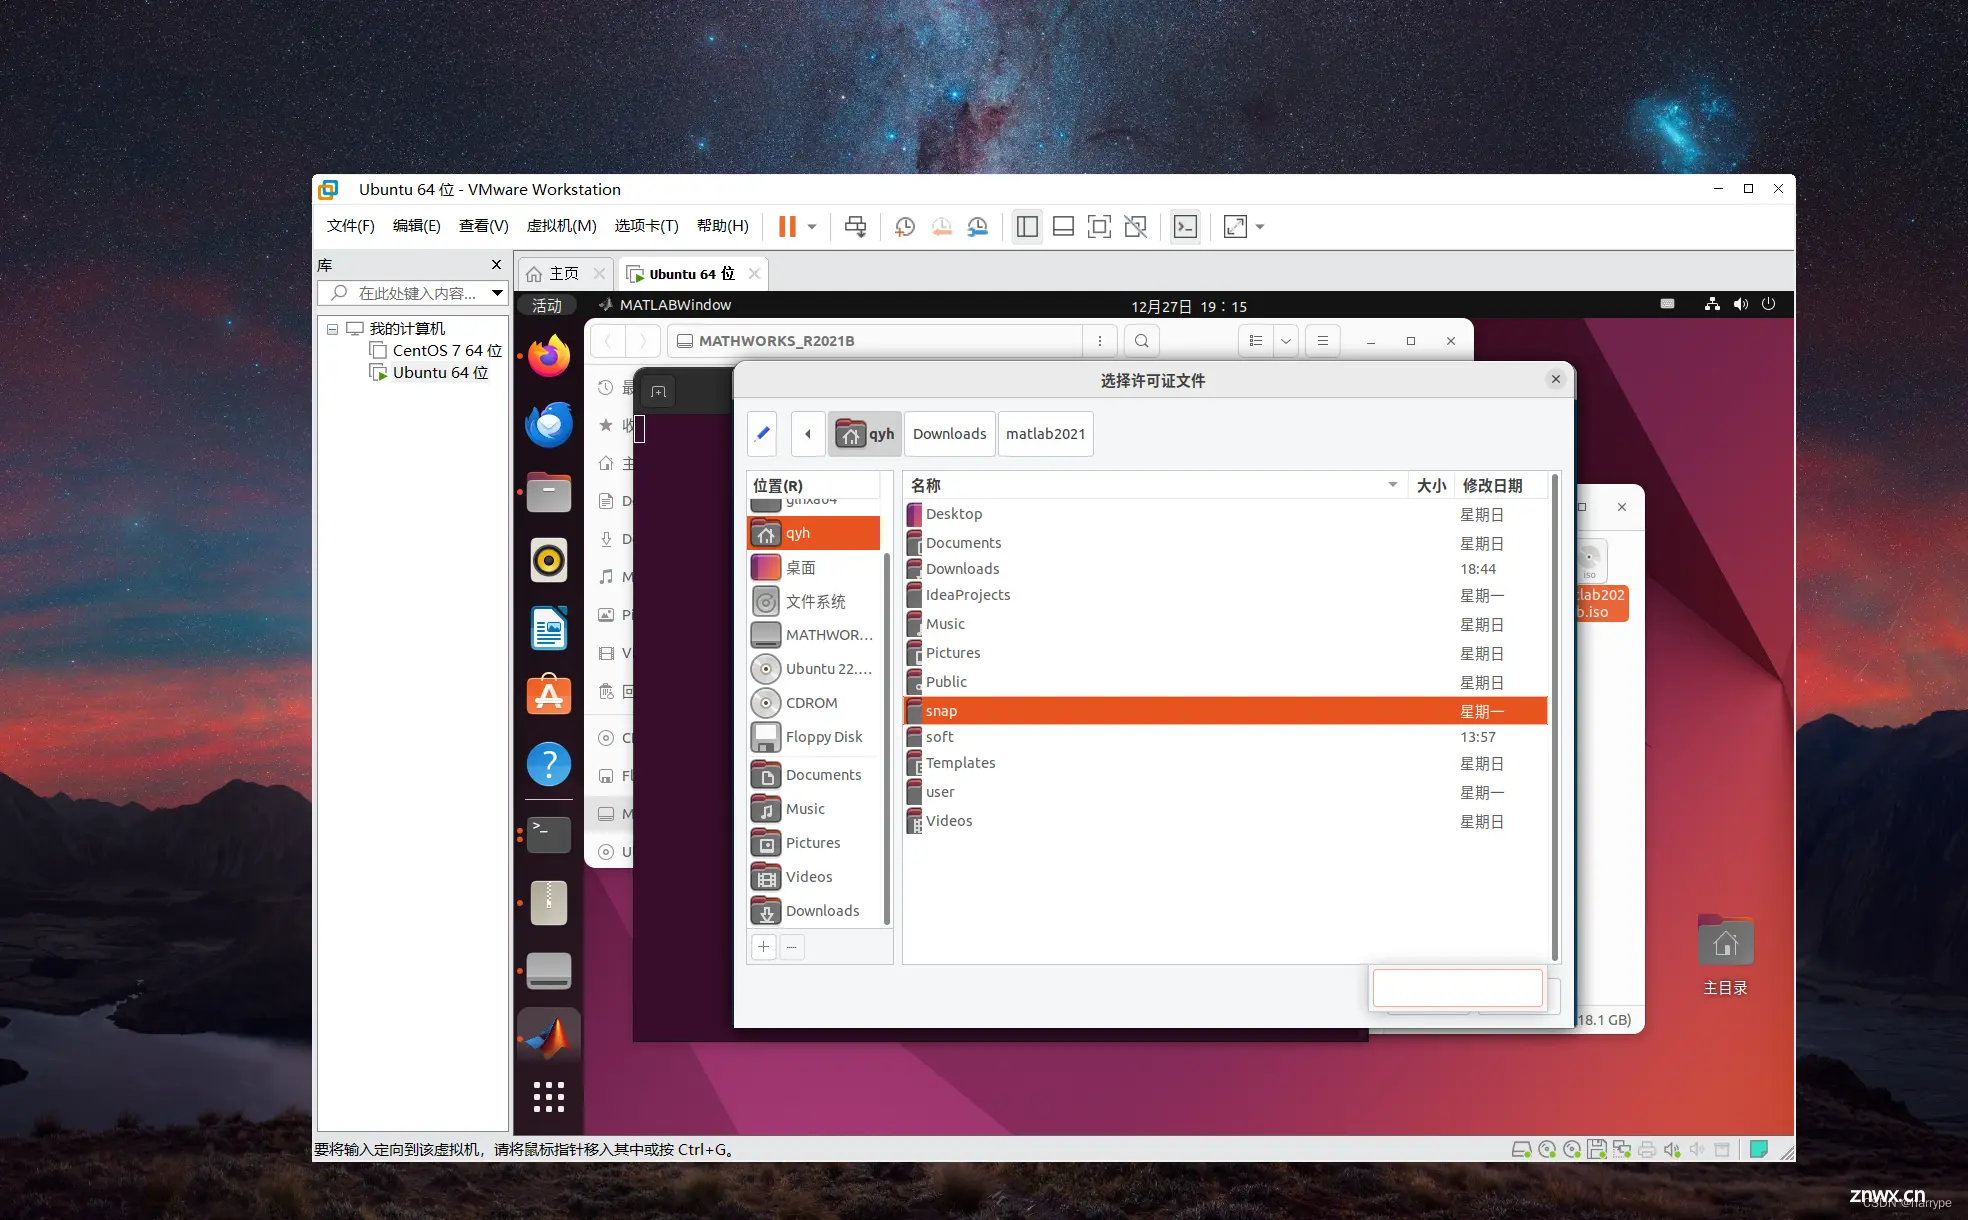Viewport: 1968px width, 1220px height.
Task: Toggle the VMware library sidebar view icon
Action: (x=1027, y=227)
